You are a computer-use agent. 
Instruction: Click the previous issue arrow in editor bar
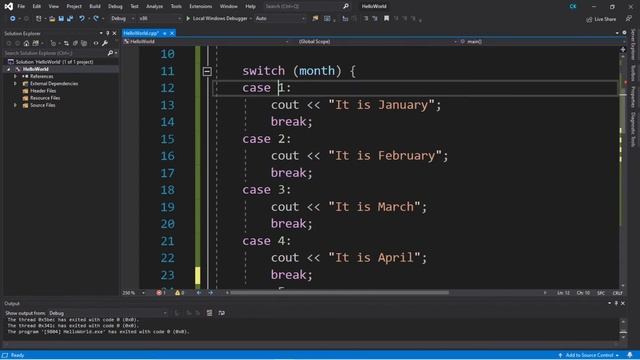pyautogui.click(x=199, y=293)
